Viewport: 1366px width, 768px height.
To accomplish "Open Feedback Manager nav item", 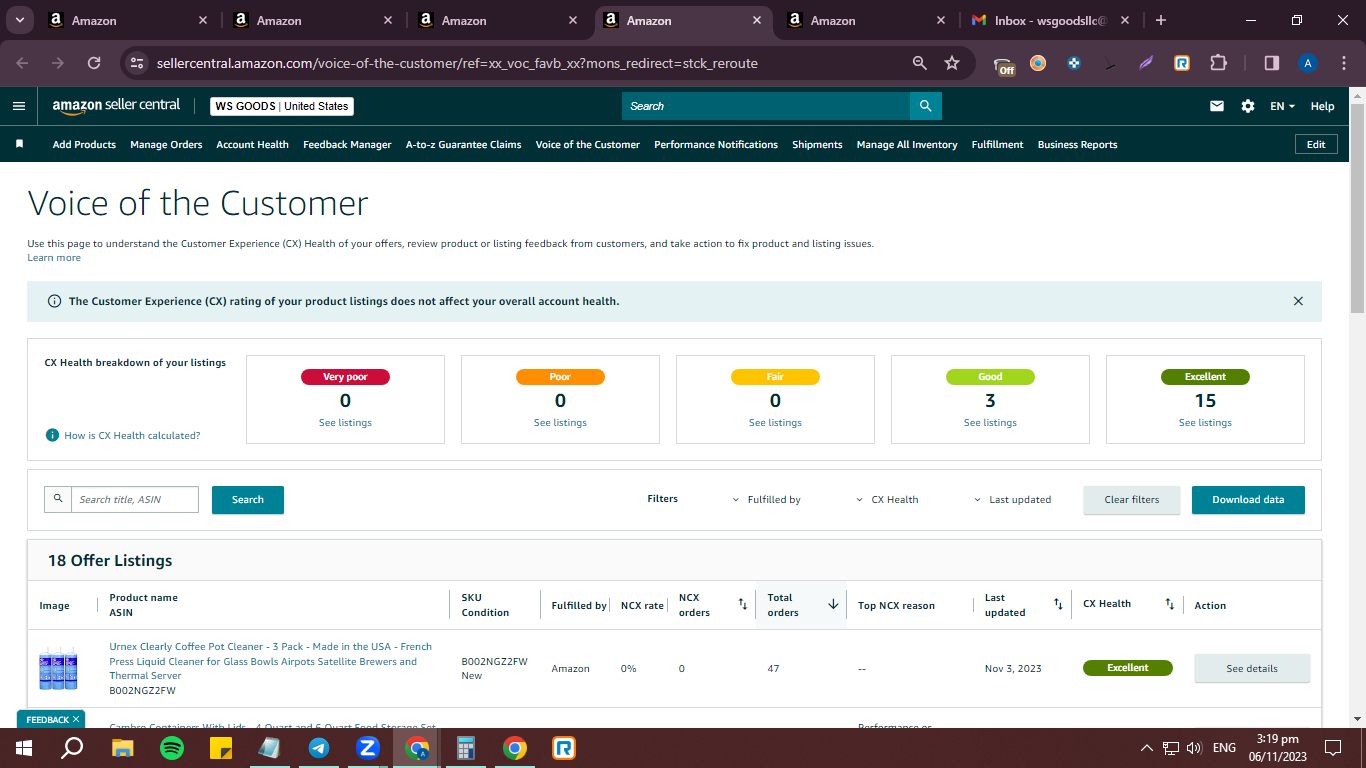I will coord(347,144).
